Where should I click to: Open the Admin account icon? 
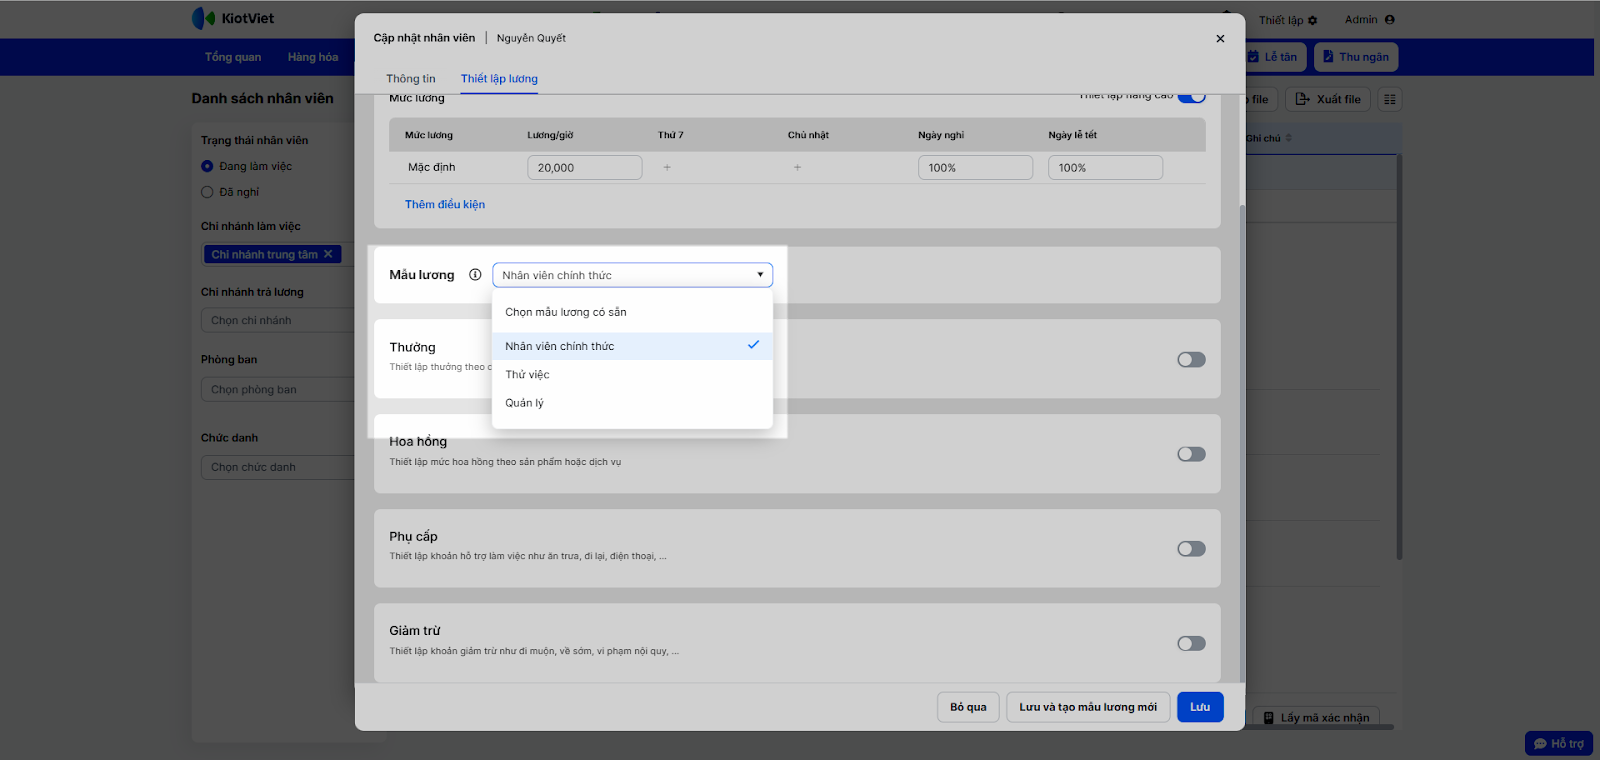[1390, 20]
